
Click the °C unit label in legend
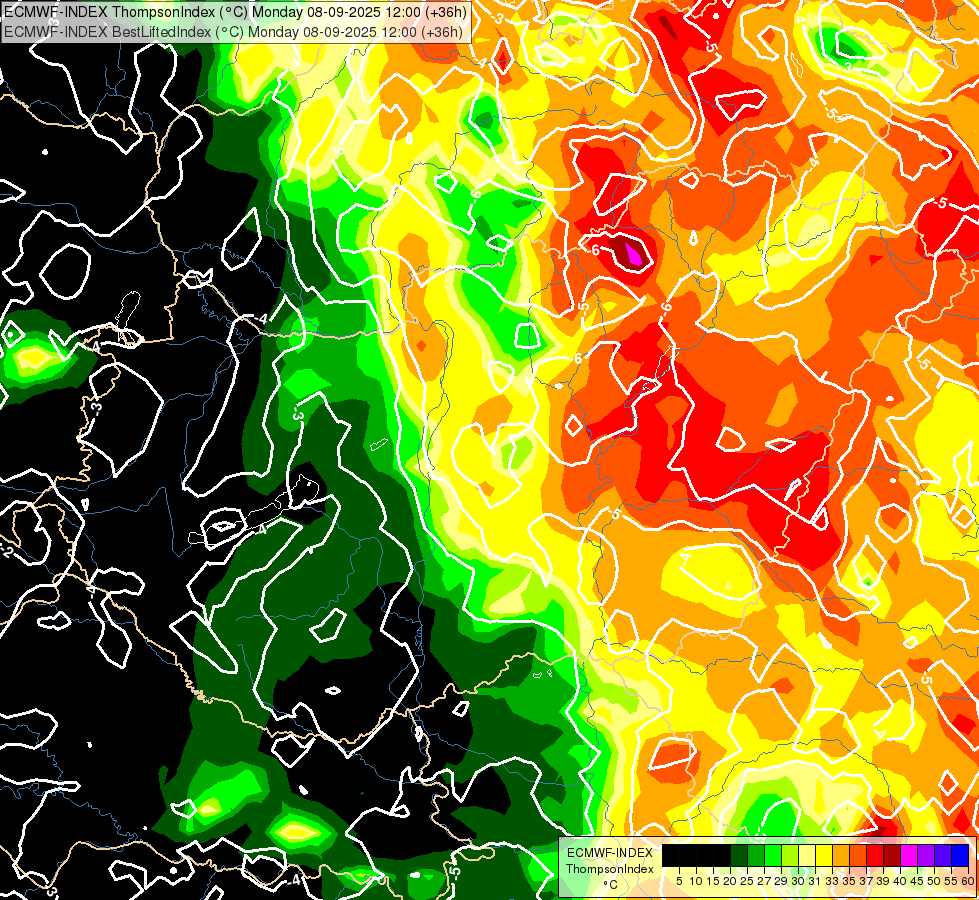coord(611,884)
